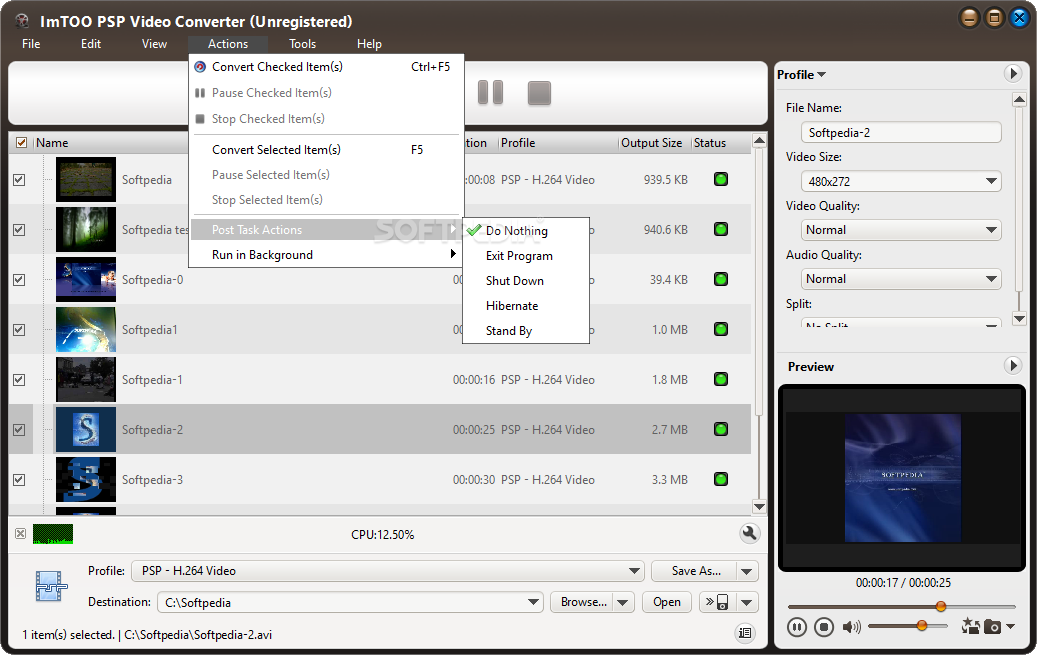Click the preview seek slider handle
The image size is (1037, 655).
tap(940, 606)
